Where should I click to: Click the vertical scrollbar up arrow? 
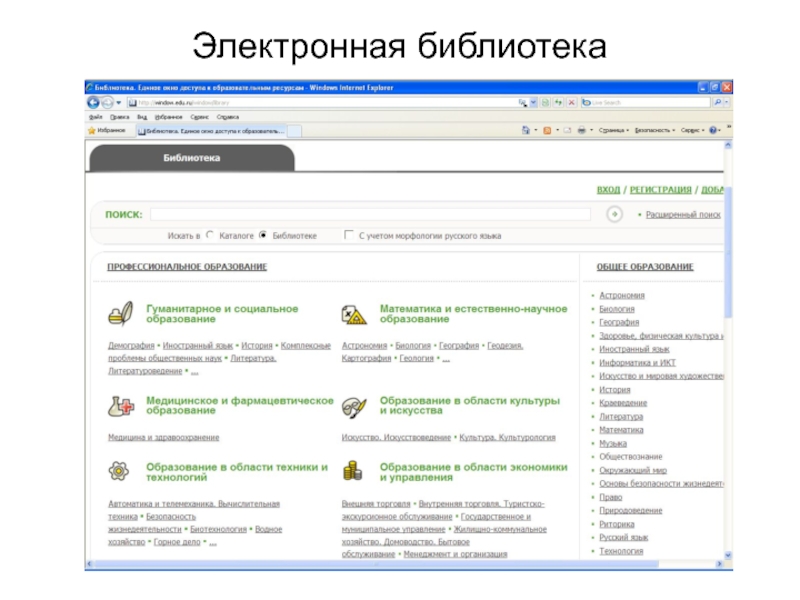[x=728, y=146]
